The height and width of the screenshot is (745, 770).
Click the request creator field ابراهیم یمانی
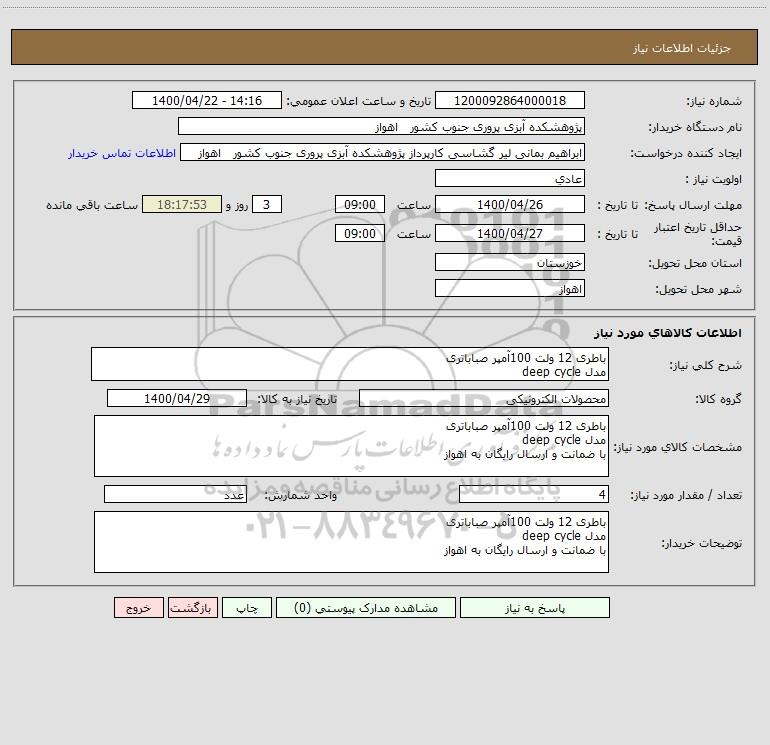(383, 152)
